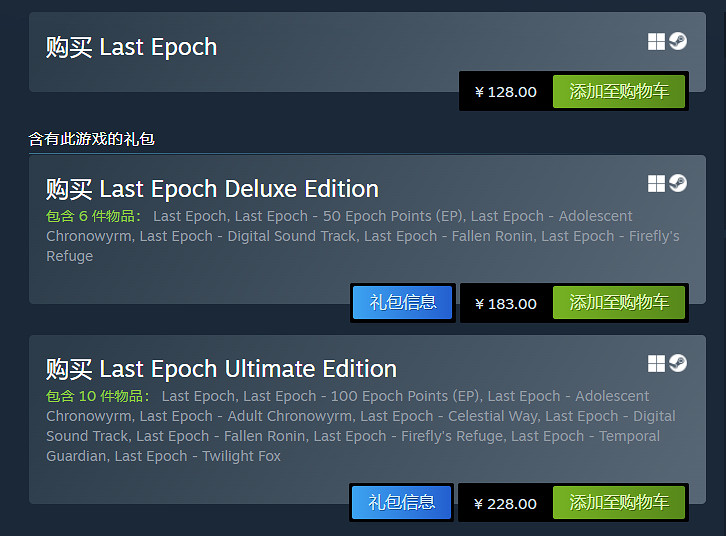The image size is (726, 536).
Task: Click Steam icon in Ultimate Edition box
Action: click(678, 363)
